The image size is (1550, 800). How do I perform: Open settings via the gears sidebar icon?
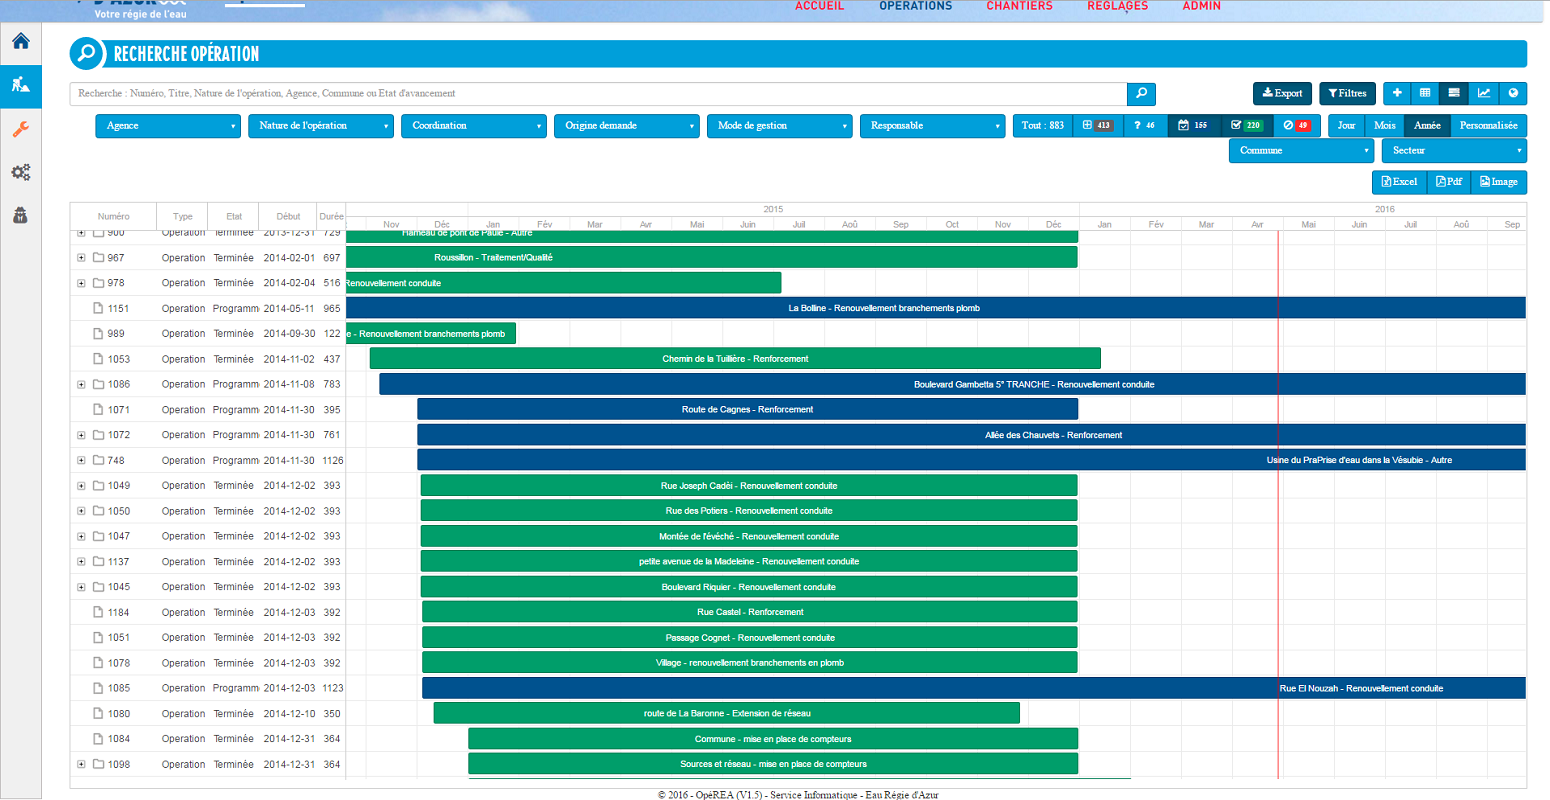(x=19, y=172)
